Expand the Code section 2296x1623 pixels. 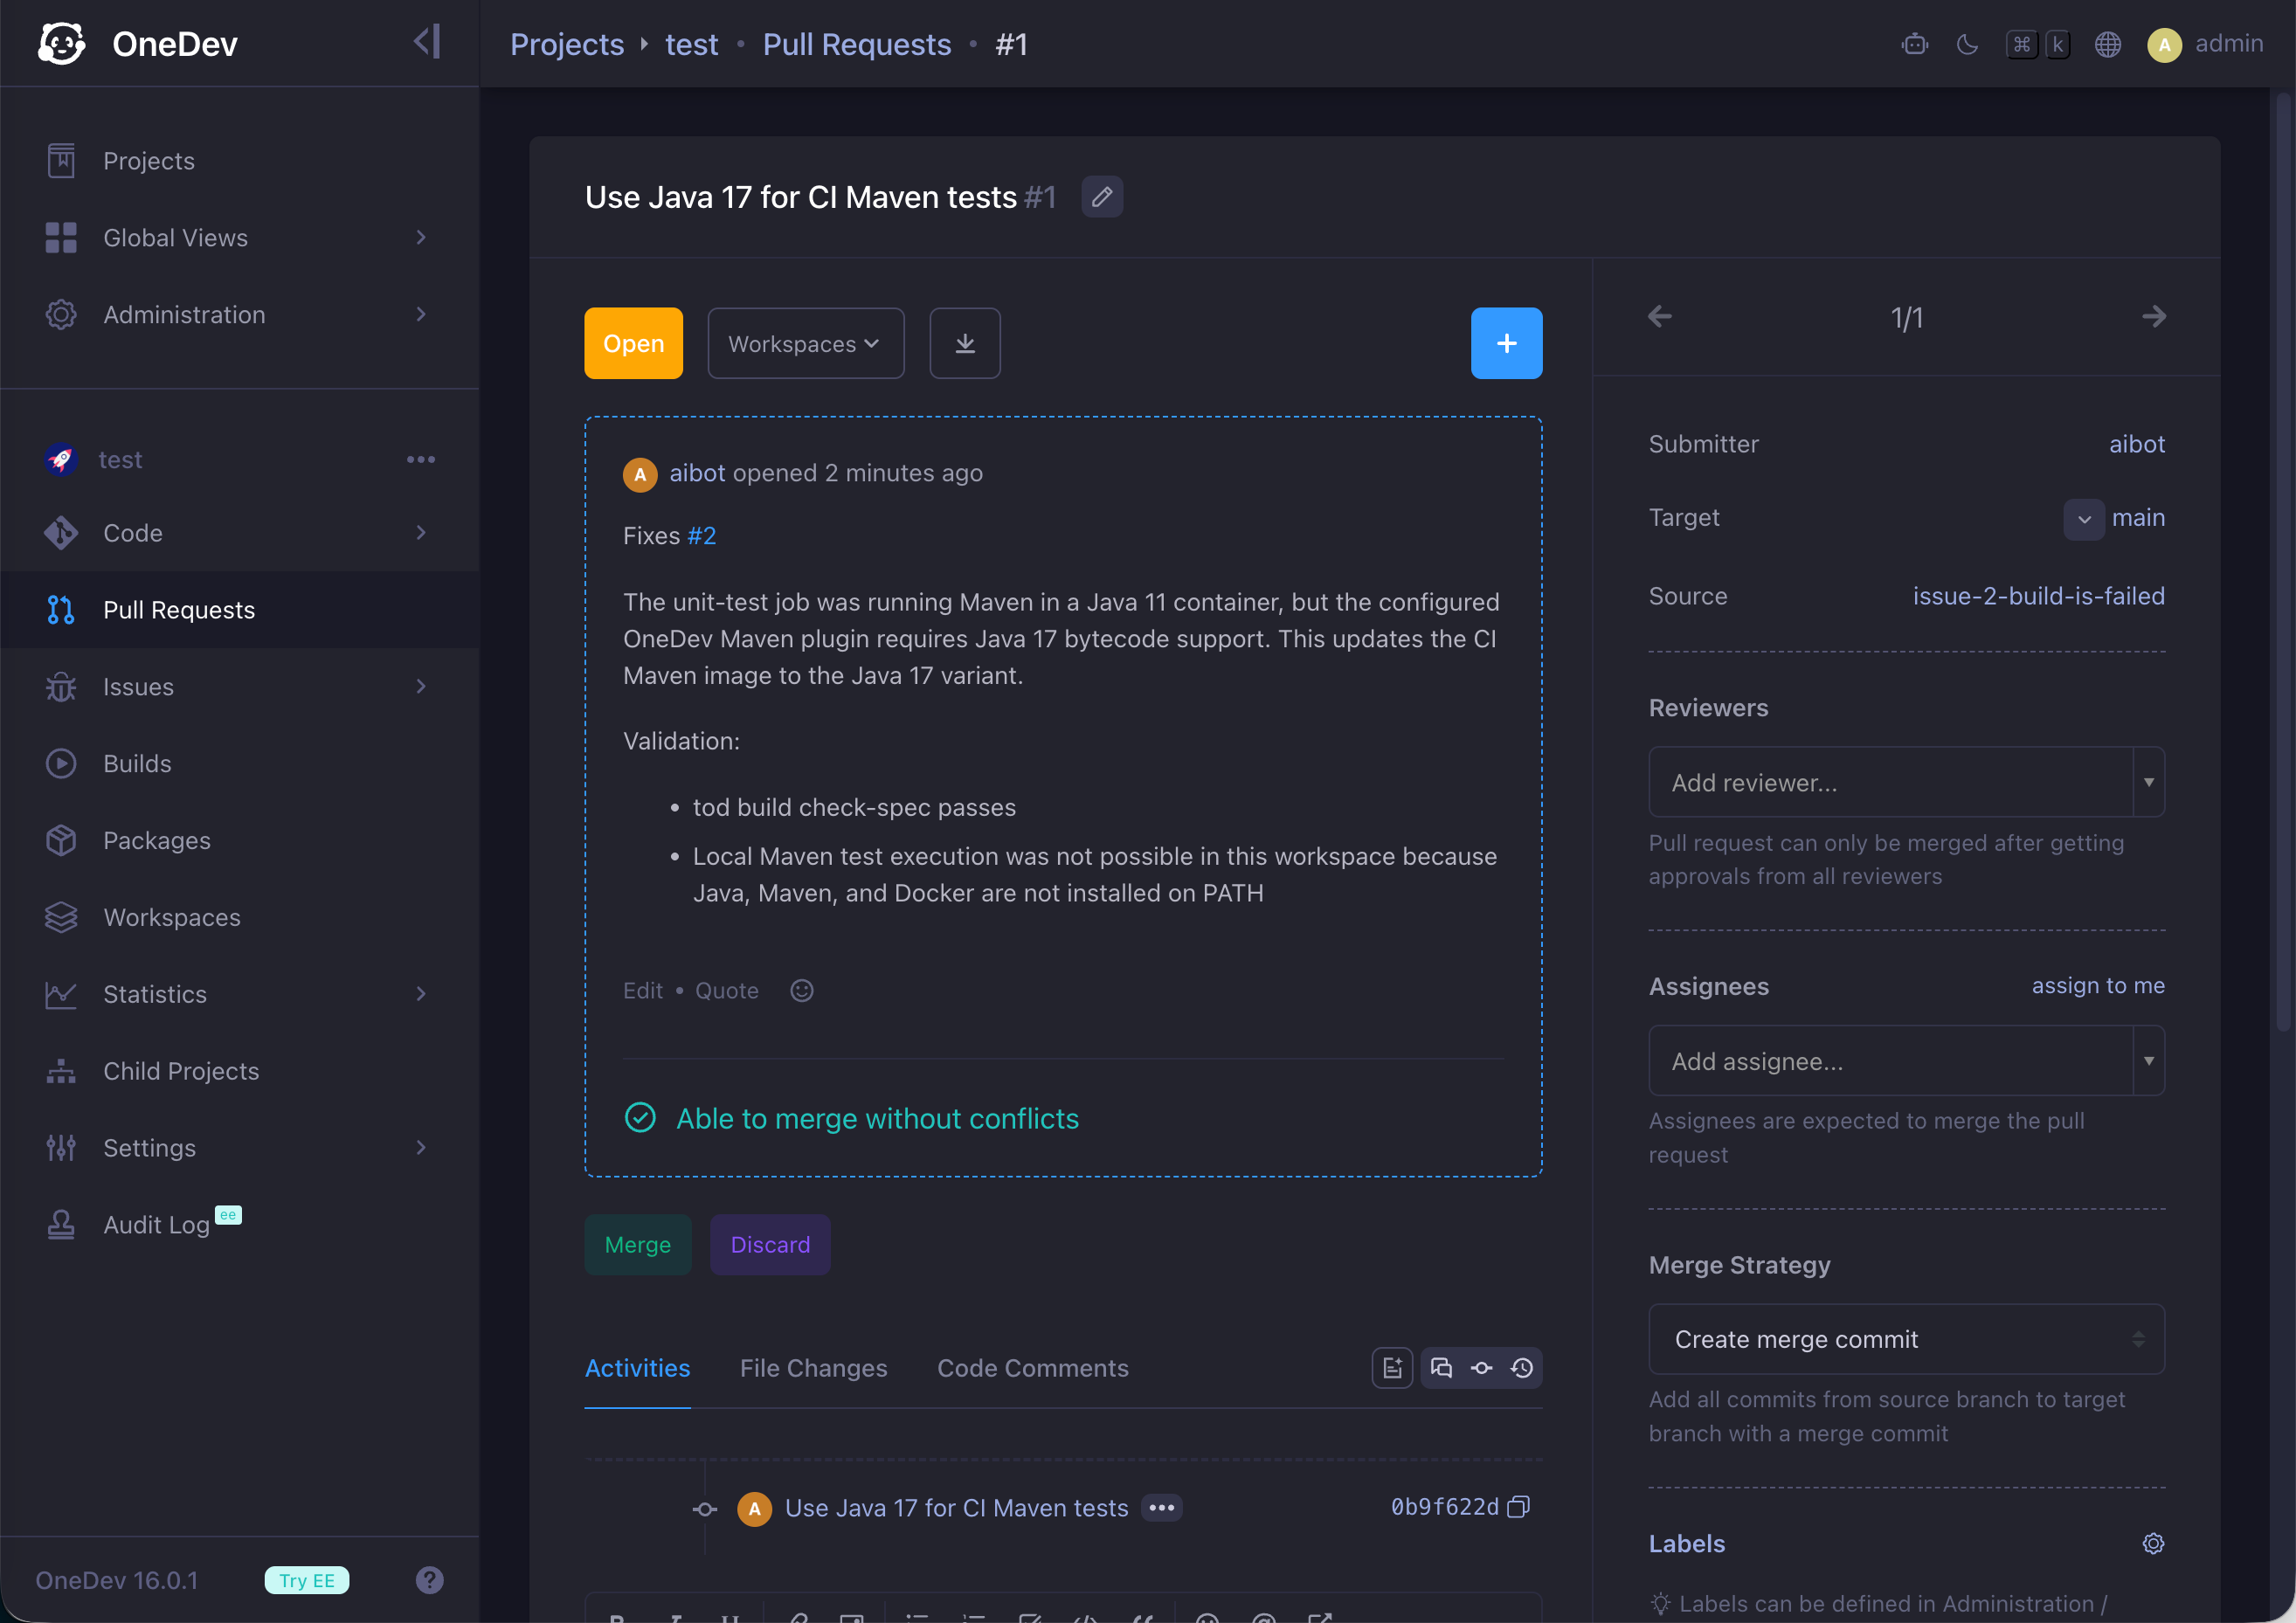240,533
